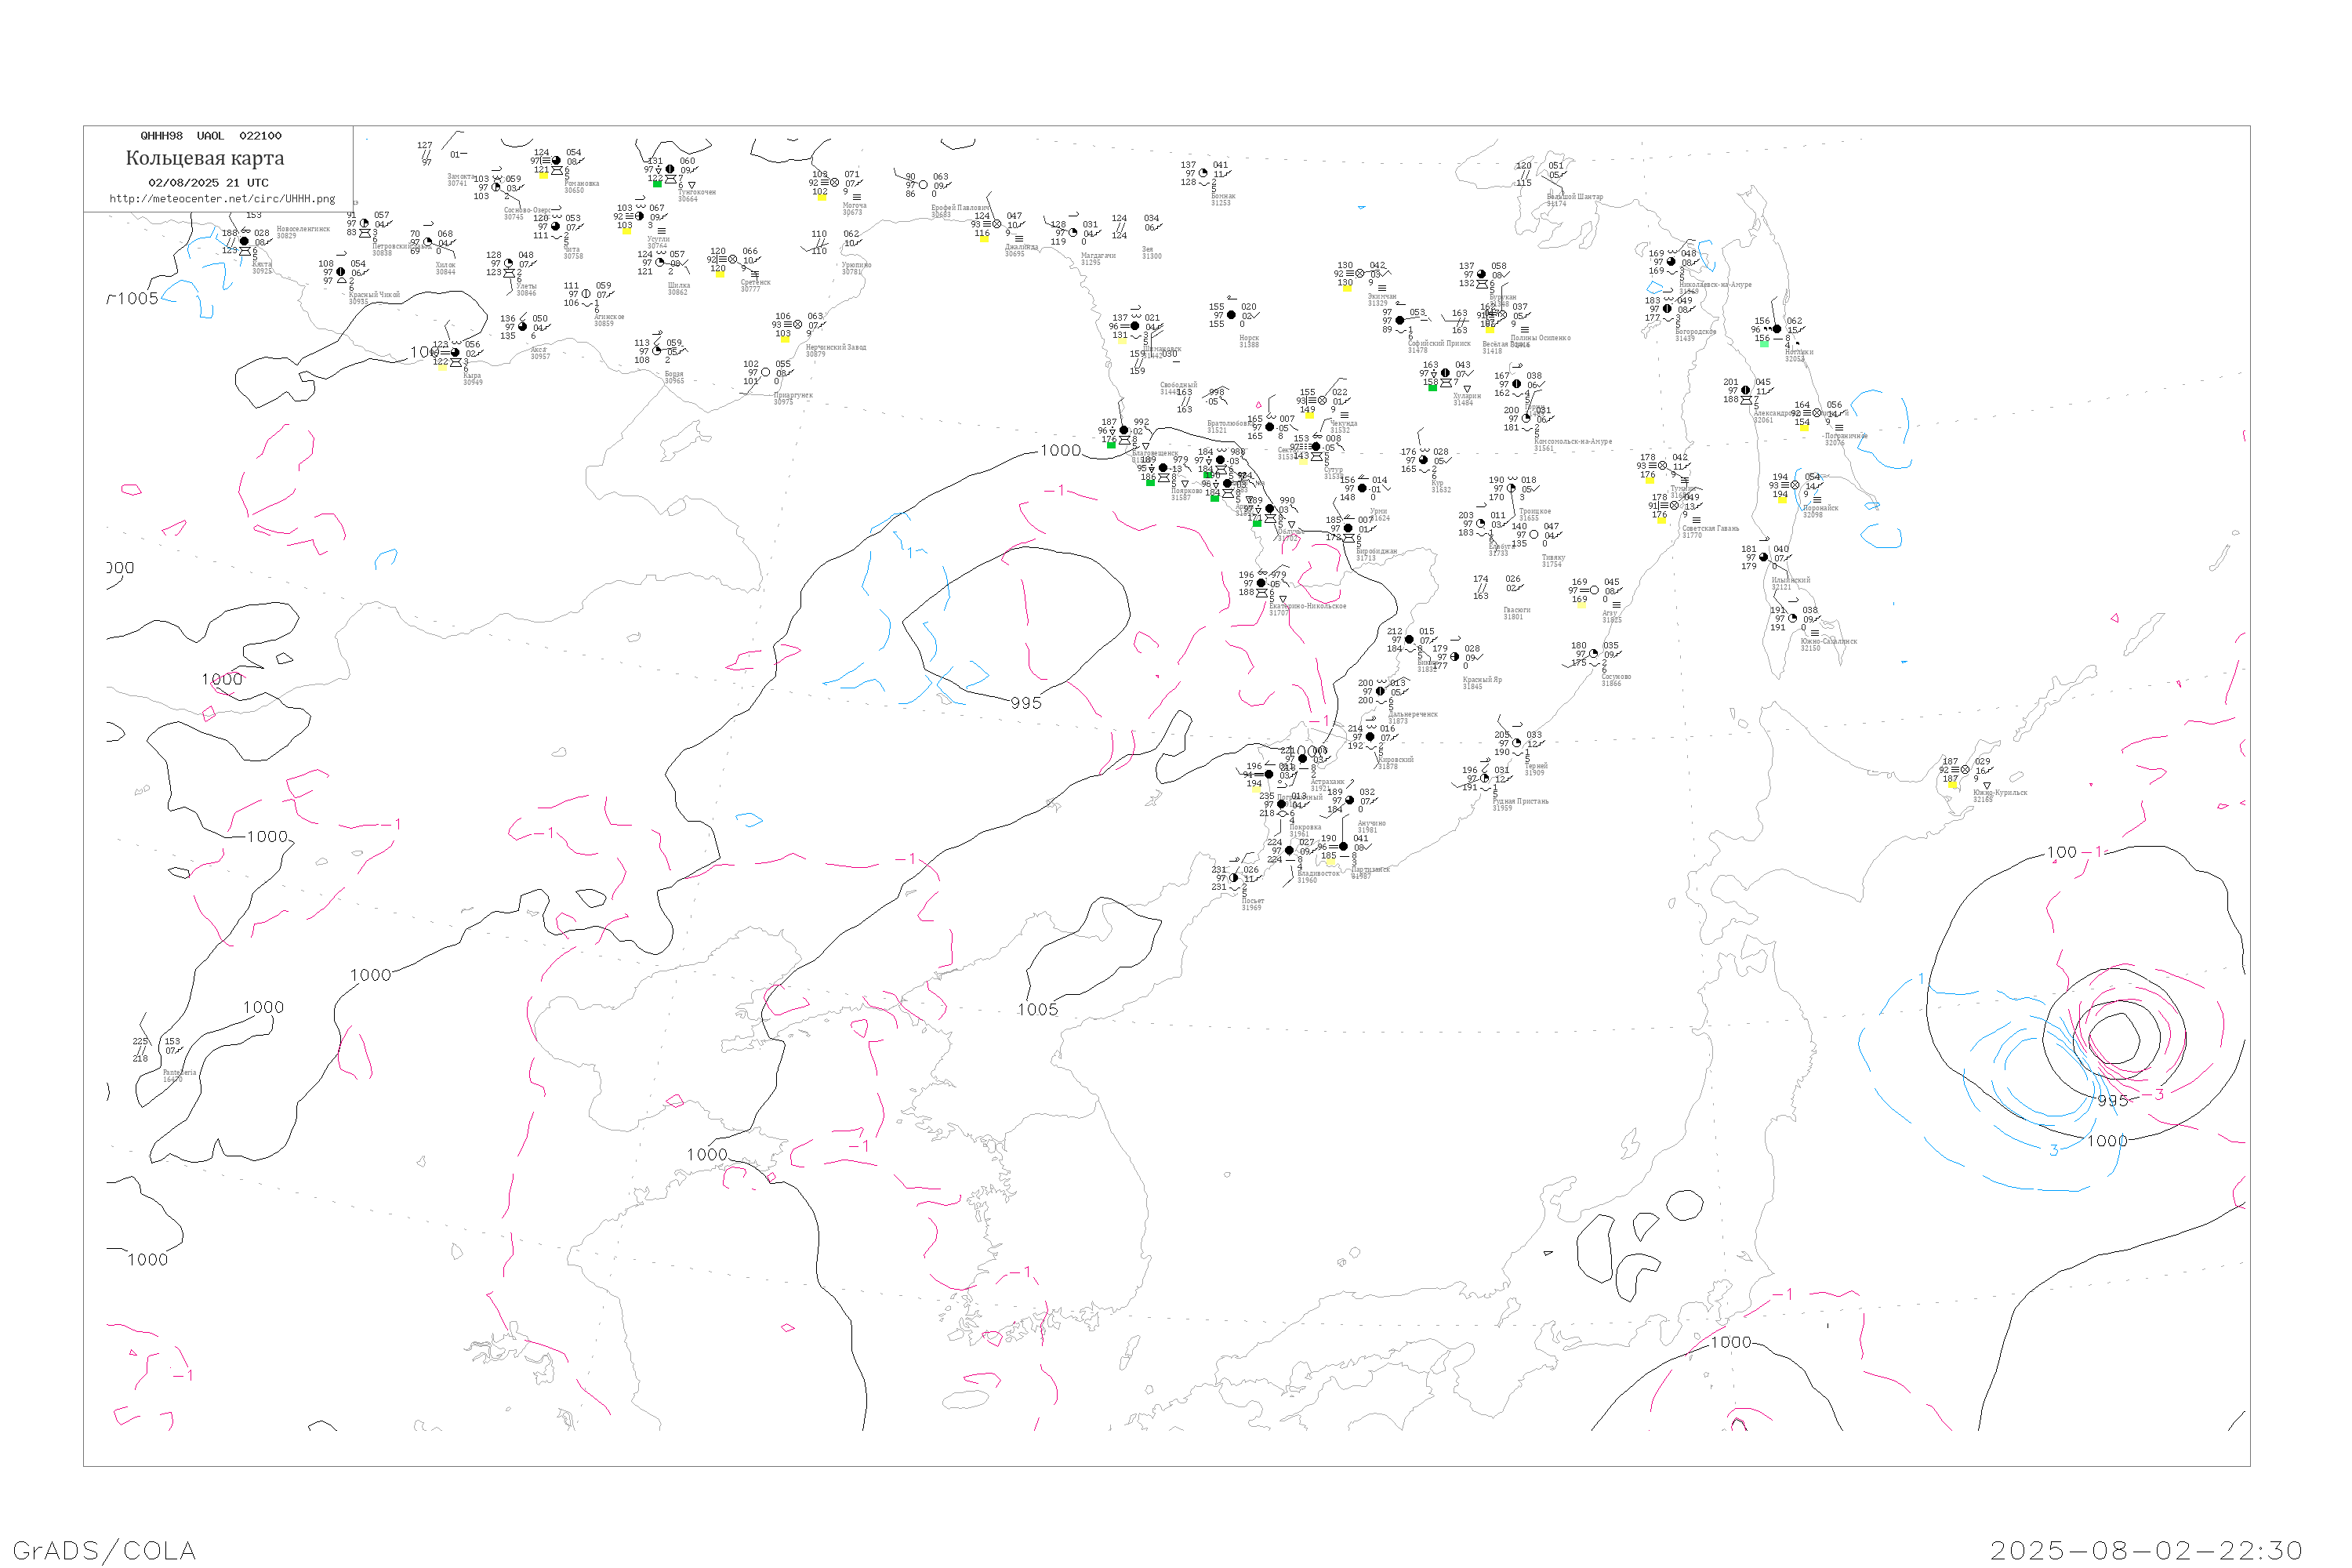Click the Могоча obscured-sky station symbol

[x=834, y=183]
